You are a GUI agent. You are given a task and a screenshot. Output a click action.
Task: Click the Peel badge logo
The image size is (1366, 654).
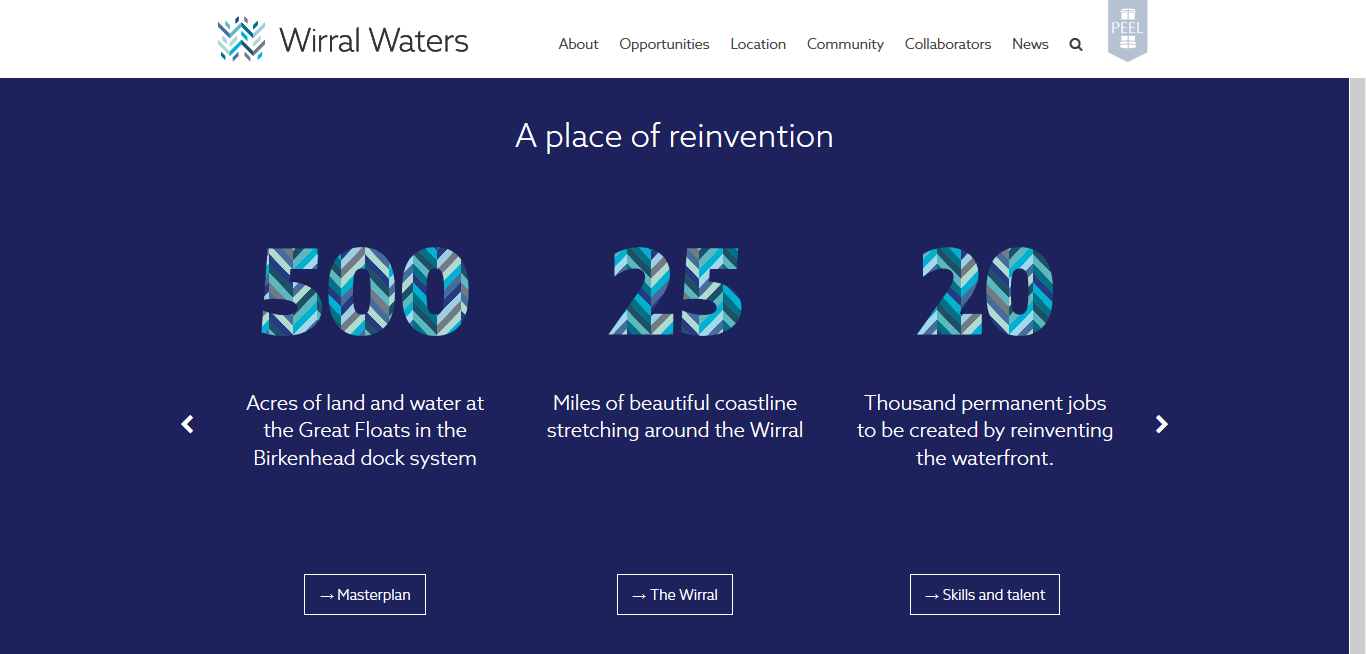[1127, 30]
